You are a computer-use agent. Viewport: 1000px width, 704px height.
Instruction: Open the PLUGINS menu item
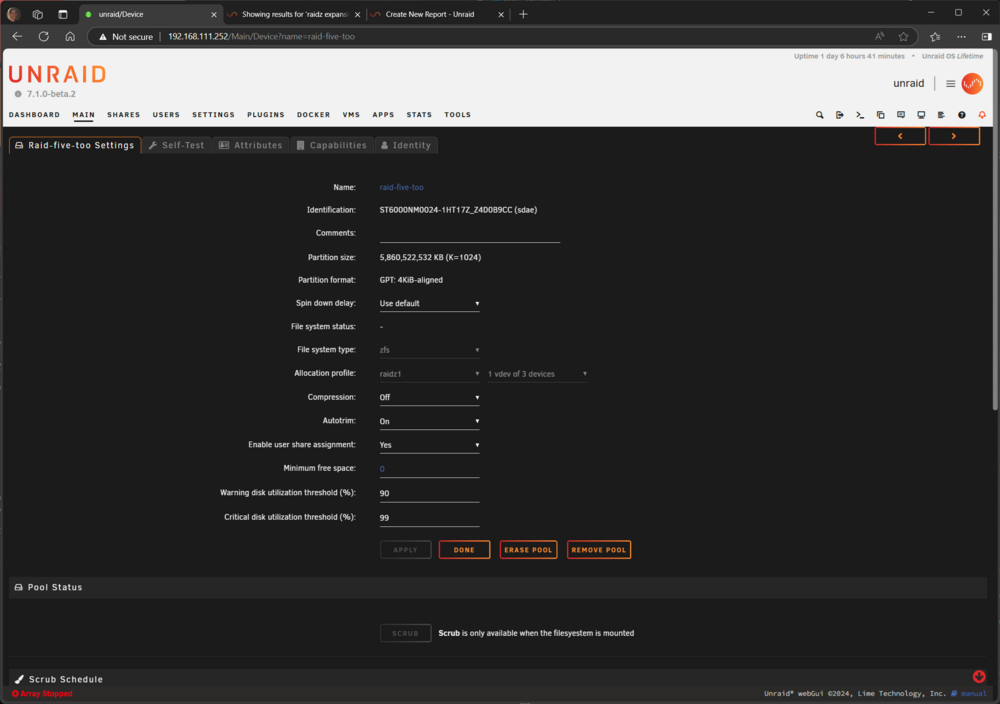click(266, 115)
